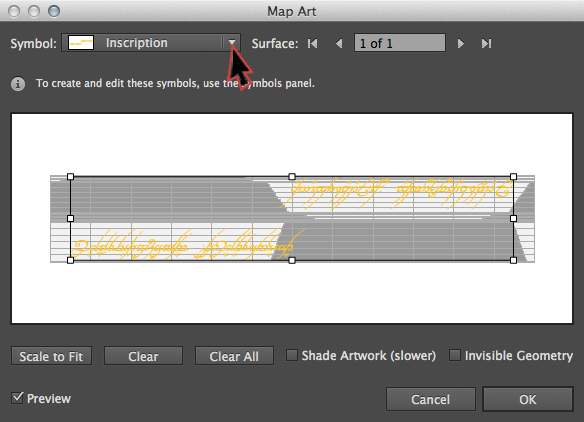Uncheck the Preview checkbox
Image resolution: width=584 pixels, height=422 pixels.
17,398
